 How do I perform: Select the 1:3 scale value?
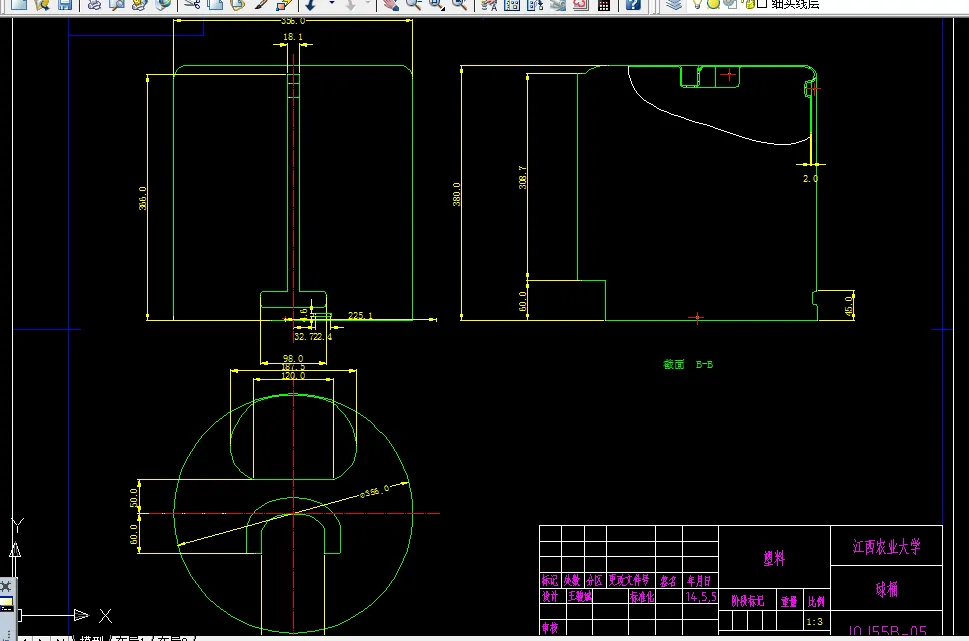pyautogui.click(x=815, y=622)
